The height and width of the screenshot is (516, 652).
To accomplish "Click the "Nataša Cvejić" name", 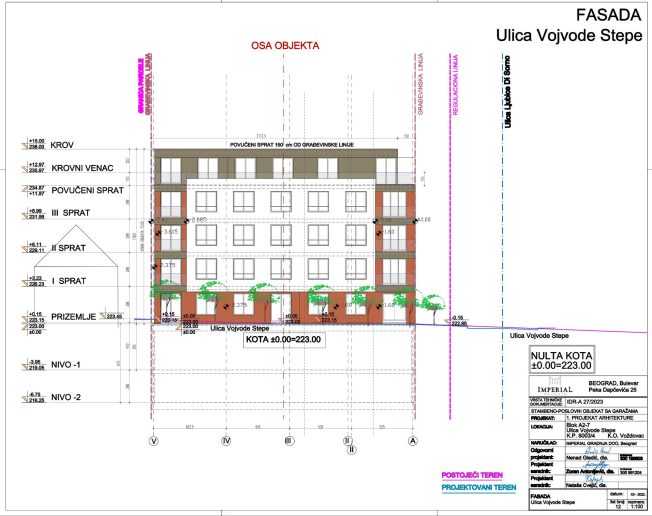I will pos(586,485).
